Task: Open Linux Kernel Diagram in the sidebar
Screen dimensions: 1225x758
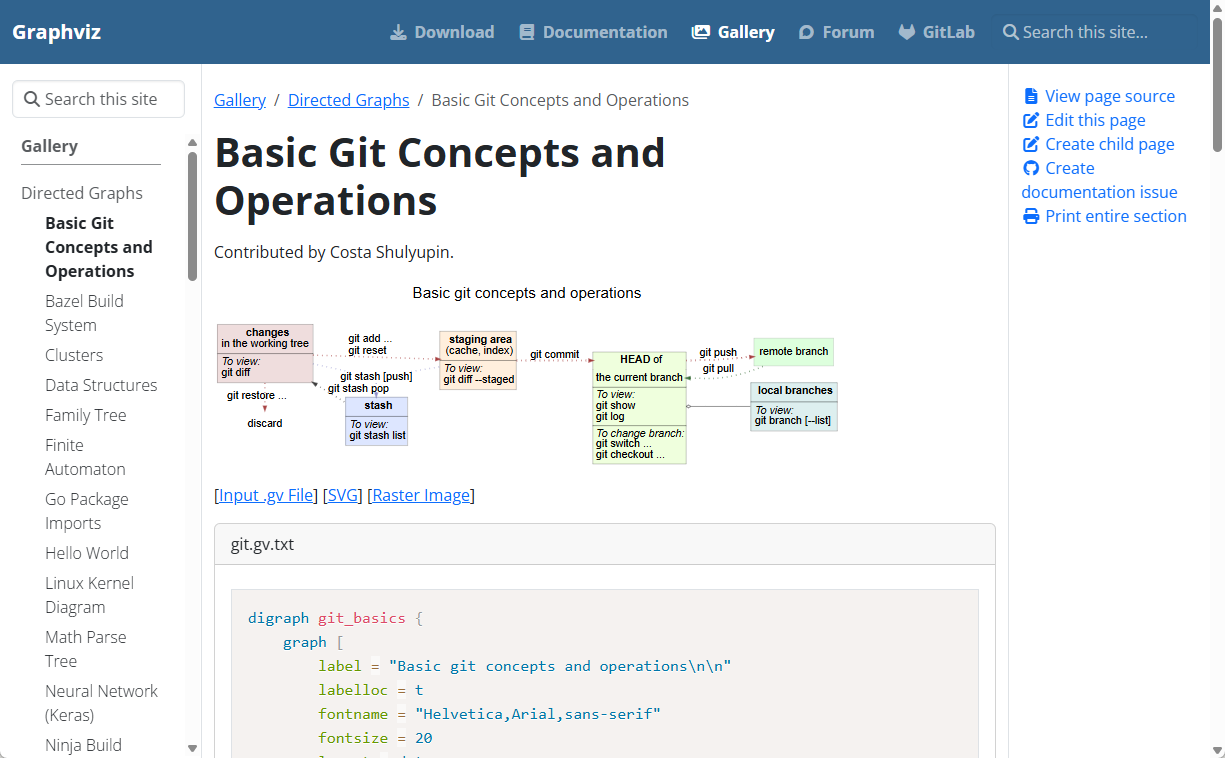Action: (x=89, y=595)
